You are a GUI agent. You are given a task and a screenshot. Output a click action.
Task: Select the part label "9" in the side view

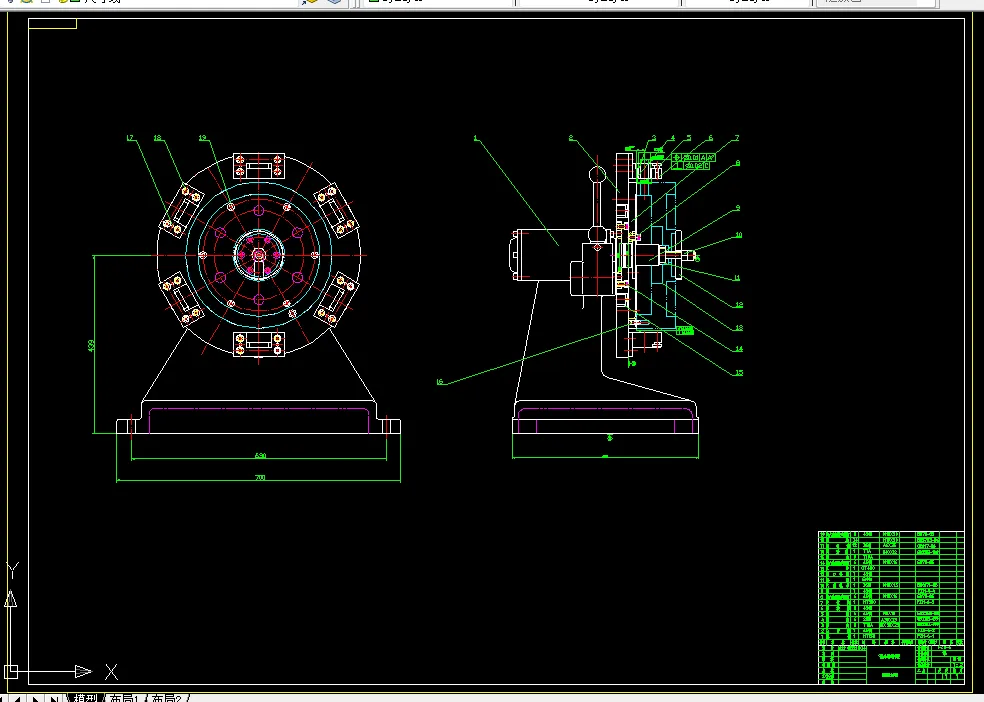(x=737, y=208)
